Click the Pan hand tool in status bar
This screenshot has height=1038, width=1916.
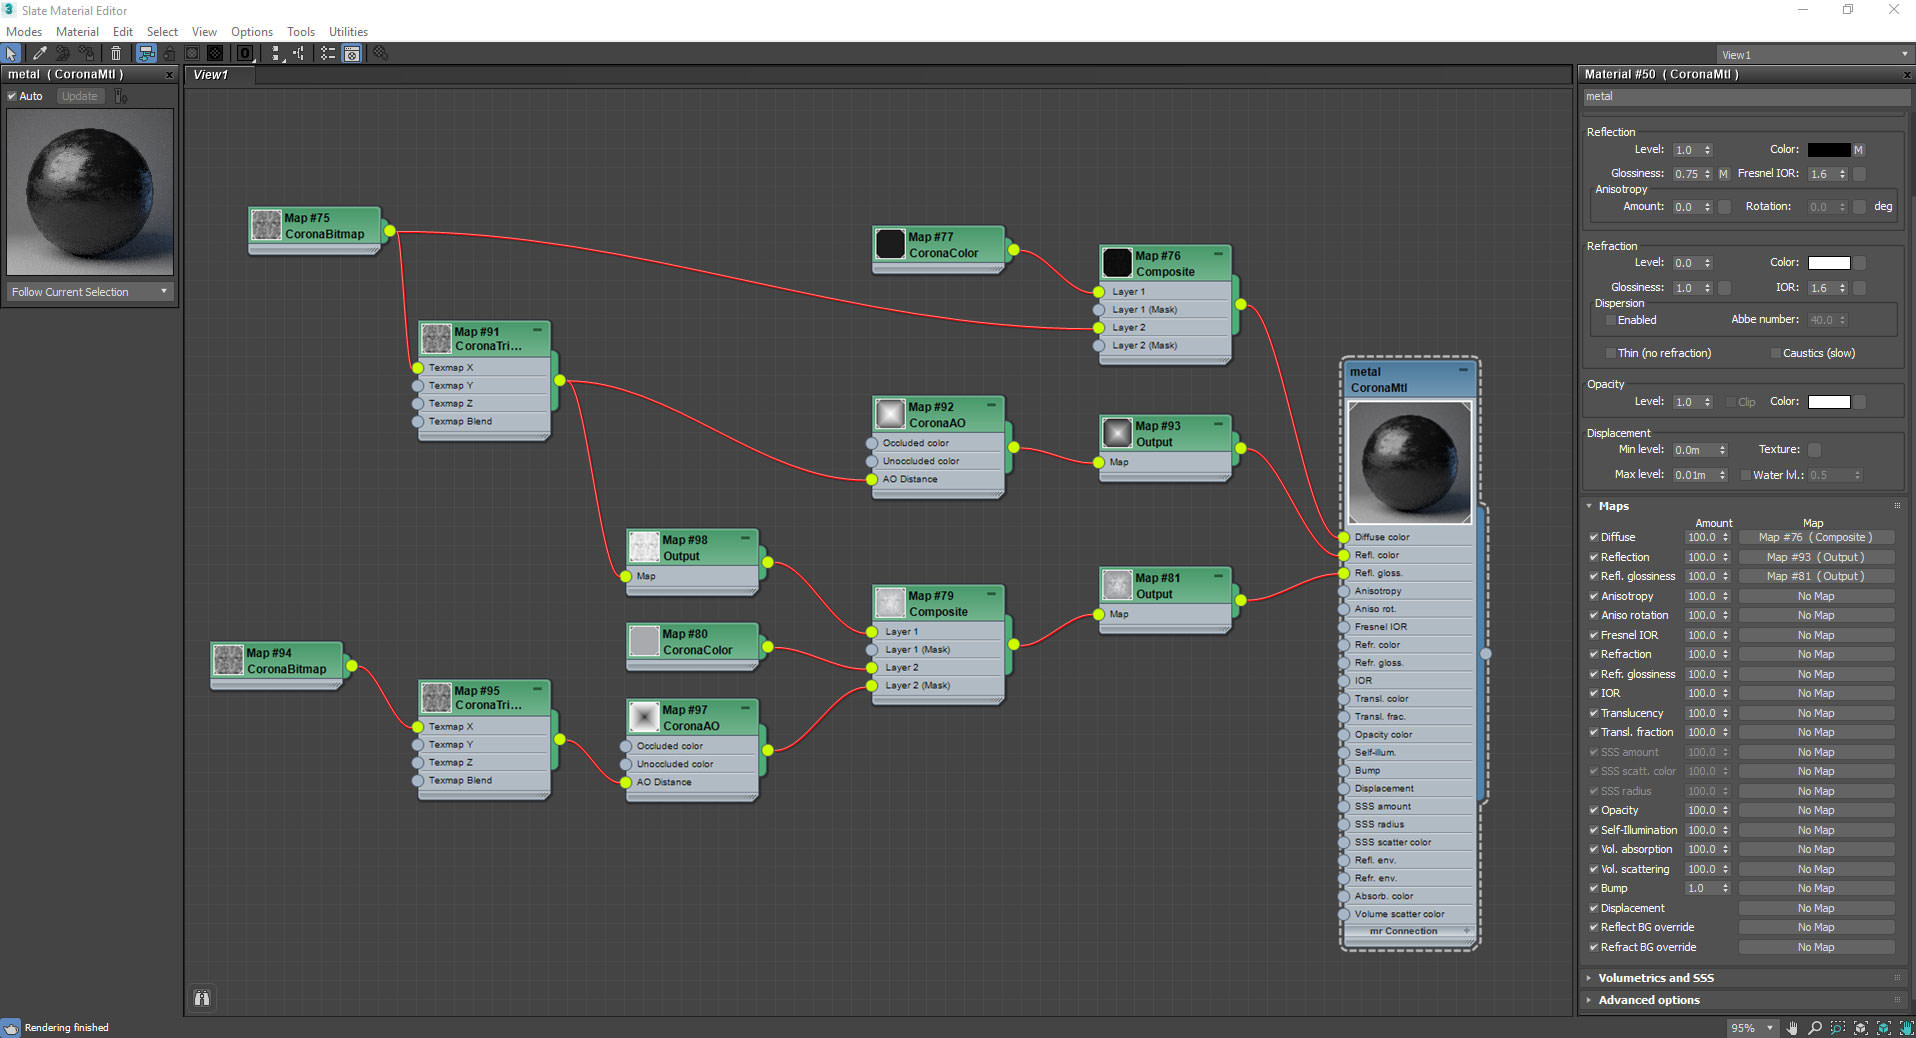[1792, 1028]
